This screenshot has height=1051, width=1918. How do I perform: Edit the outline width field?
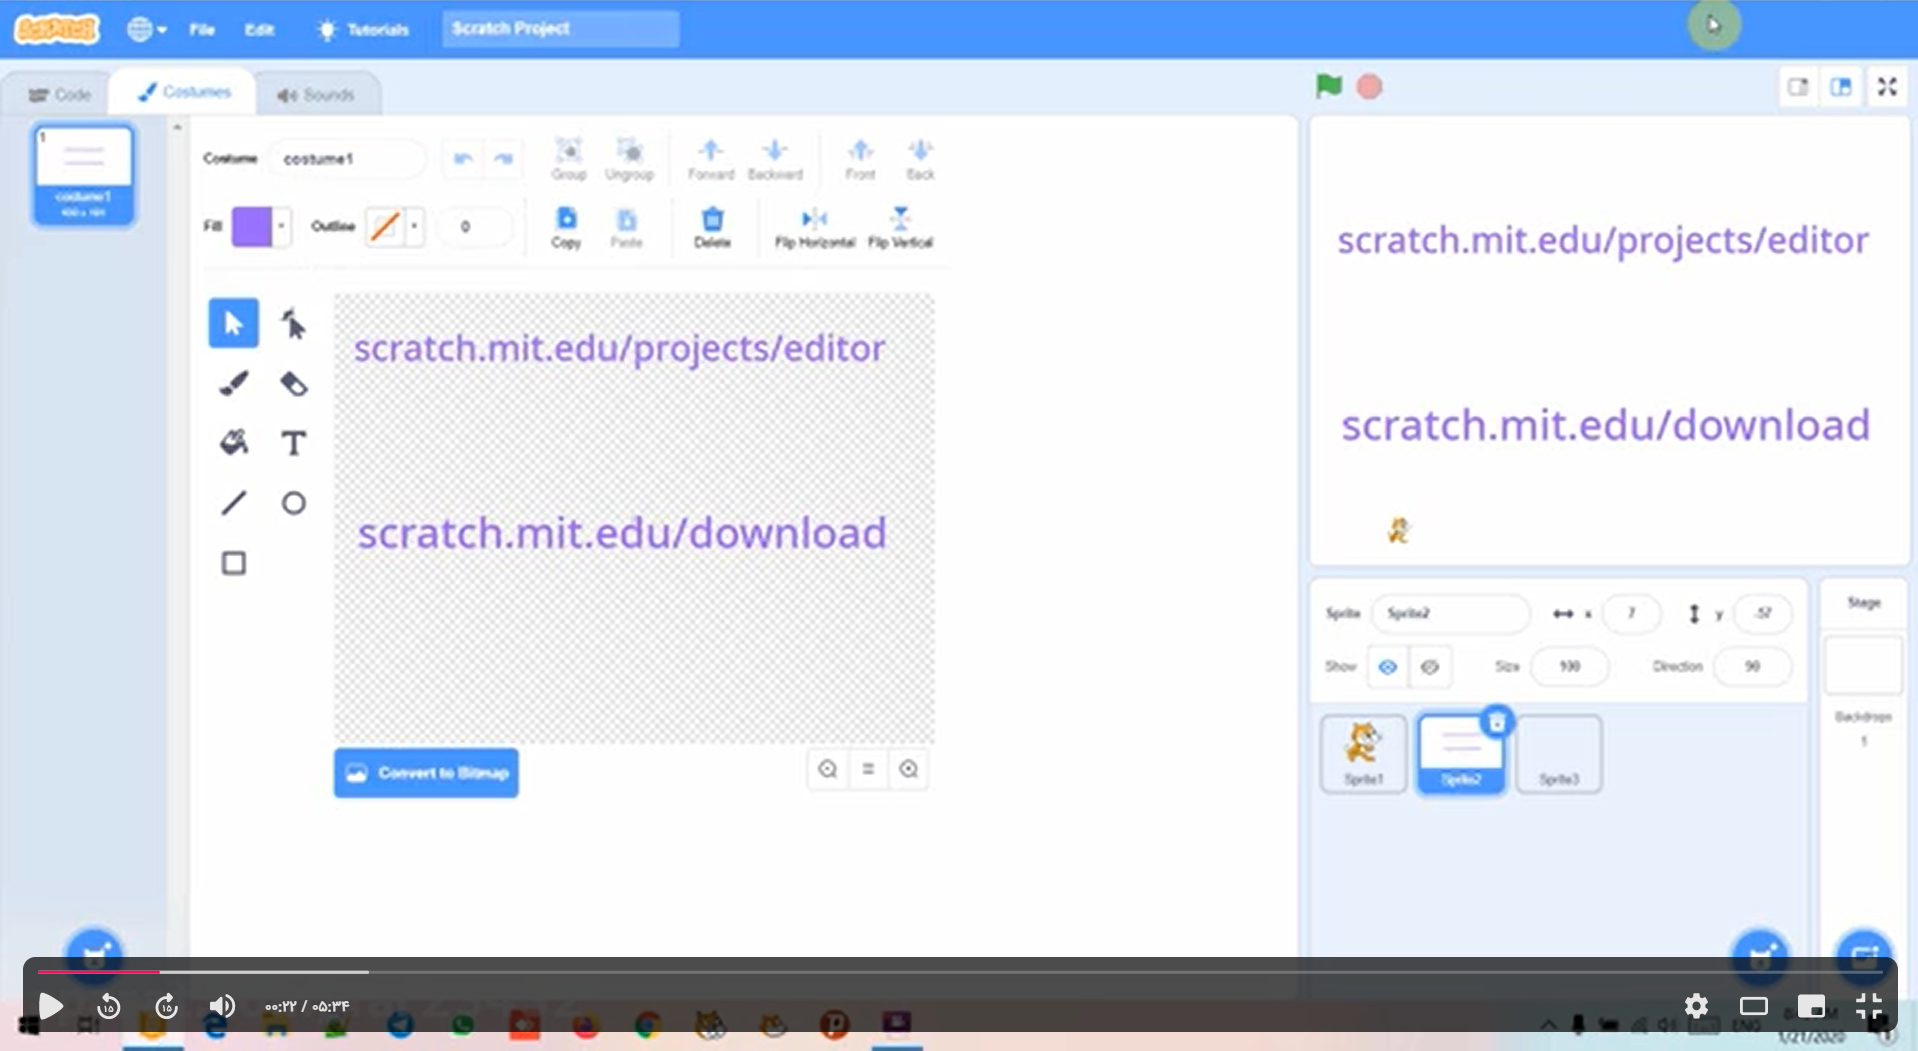[x=476, y=227]
